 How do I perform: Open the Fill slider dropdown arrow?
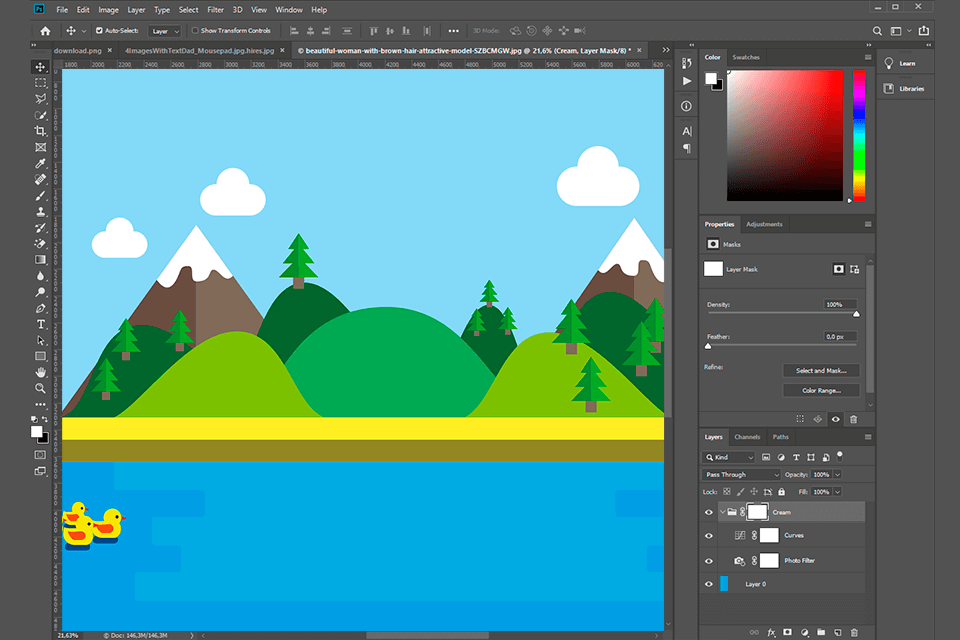click(838, 492)
